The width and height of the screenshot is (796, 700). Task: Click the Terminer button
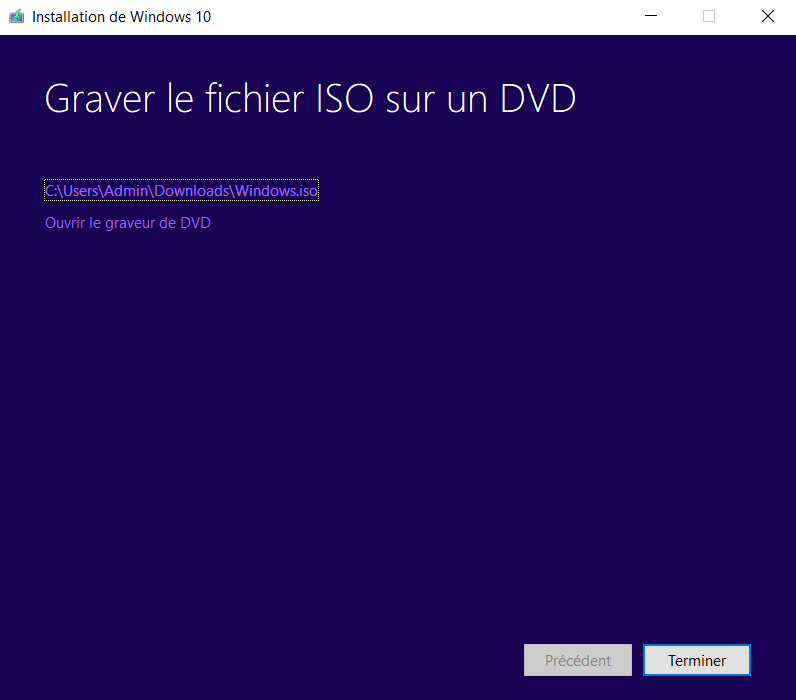tap(696, 660)
